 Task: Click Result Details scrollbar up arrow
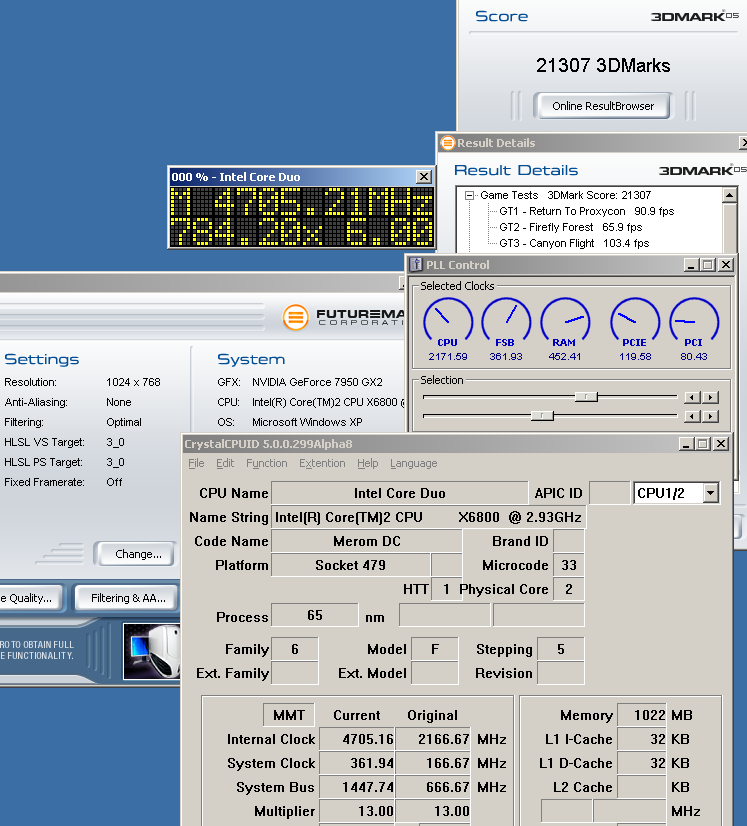click(730, 195)
